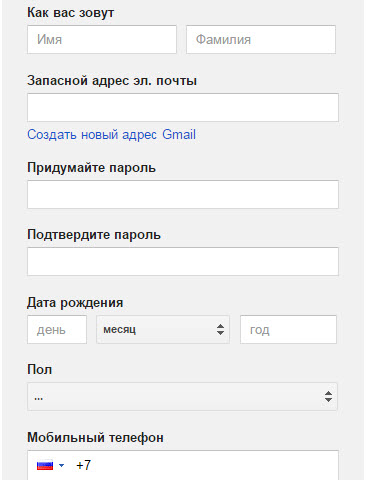The width and height of the screenshot is (367, 480).
Task: Click the up-down arrows in месяц selector
Action: 220,329
